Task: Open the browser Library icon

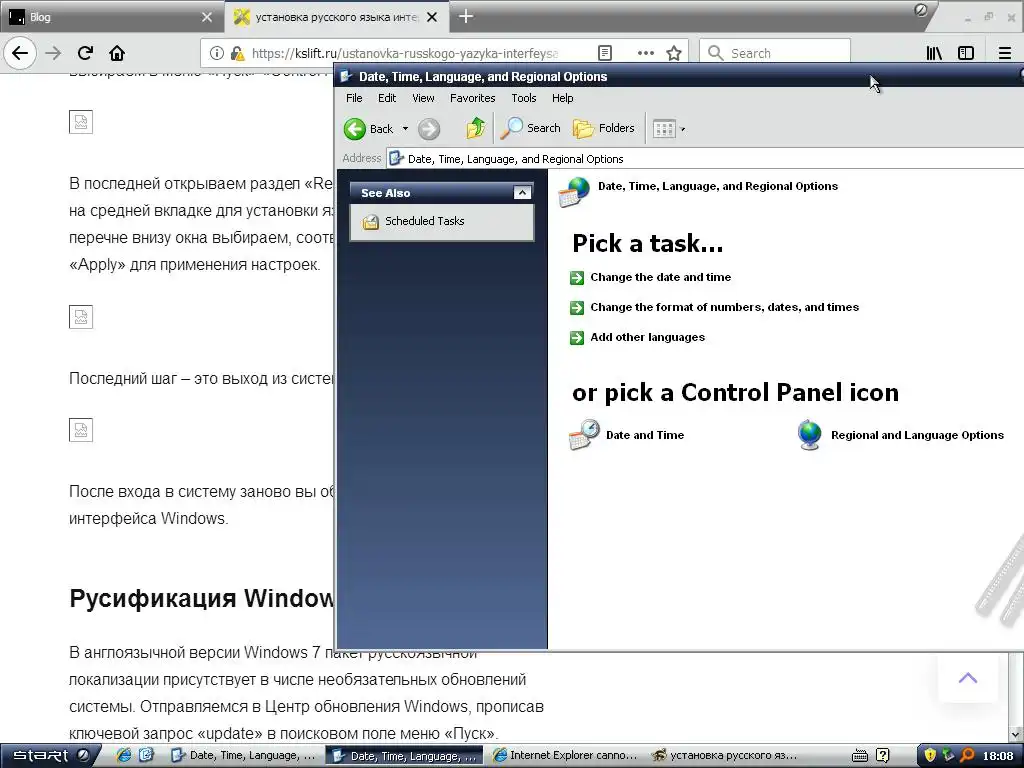Action: tap(934, 53)
